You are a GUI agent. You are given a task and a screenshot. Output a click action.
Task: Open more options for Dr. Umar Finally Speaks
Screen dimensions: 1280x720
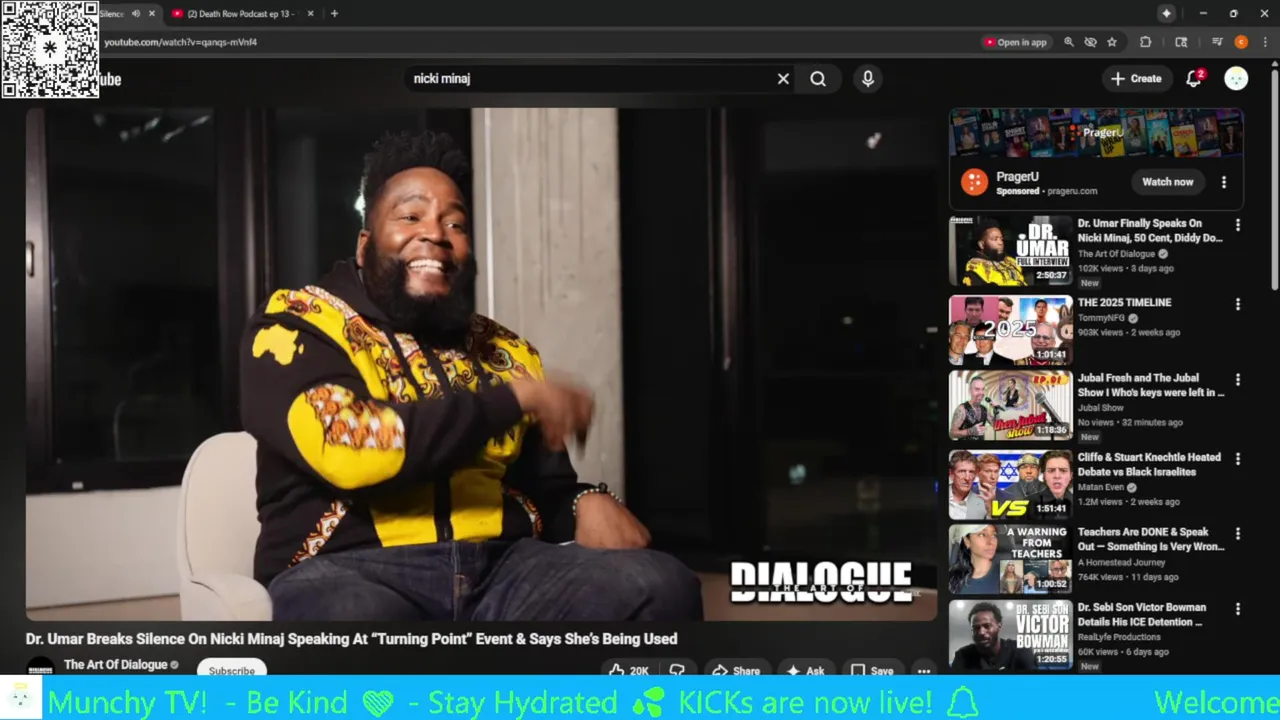(x=1238, y=225)
